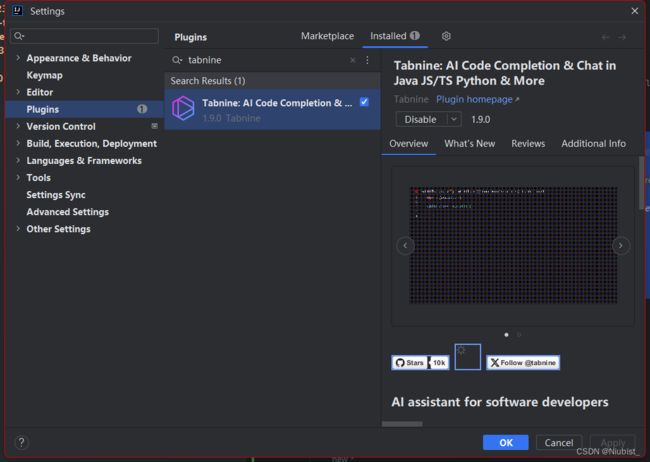
Task: Focus the tabnine plugin search field
Action: pos(265,60)
